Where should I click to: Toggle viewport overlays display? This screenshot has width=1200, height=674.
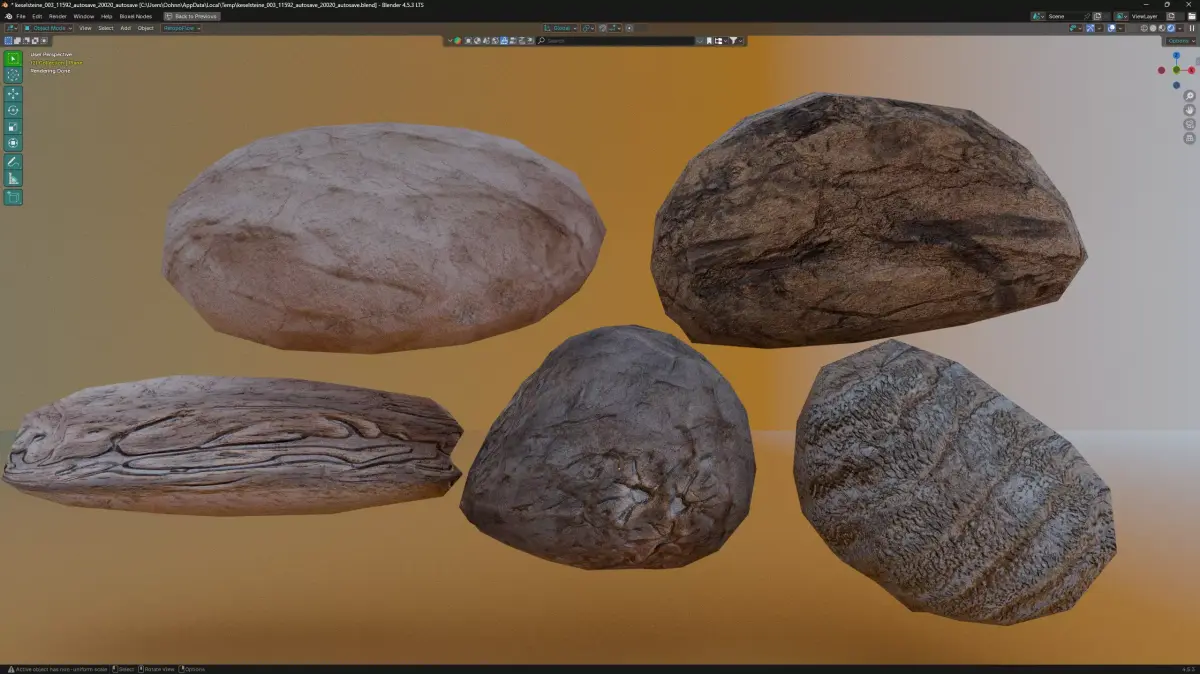tap(1112, 28)
